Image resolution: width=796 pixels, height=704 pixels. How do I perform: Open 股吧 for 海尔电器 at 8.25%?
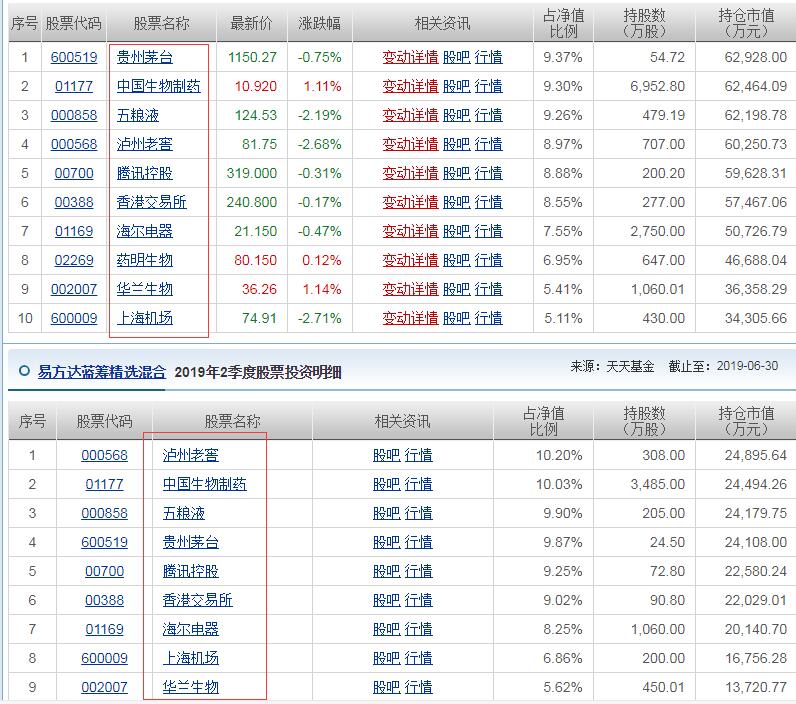click(386, 629)
